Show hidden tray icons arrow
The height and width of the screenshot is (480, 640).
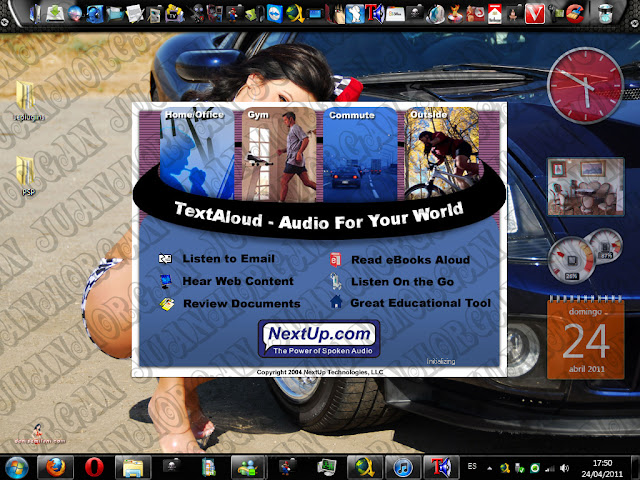[489, 468]
